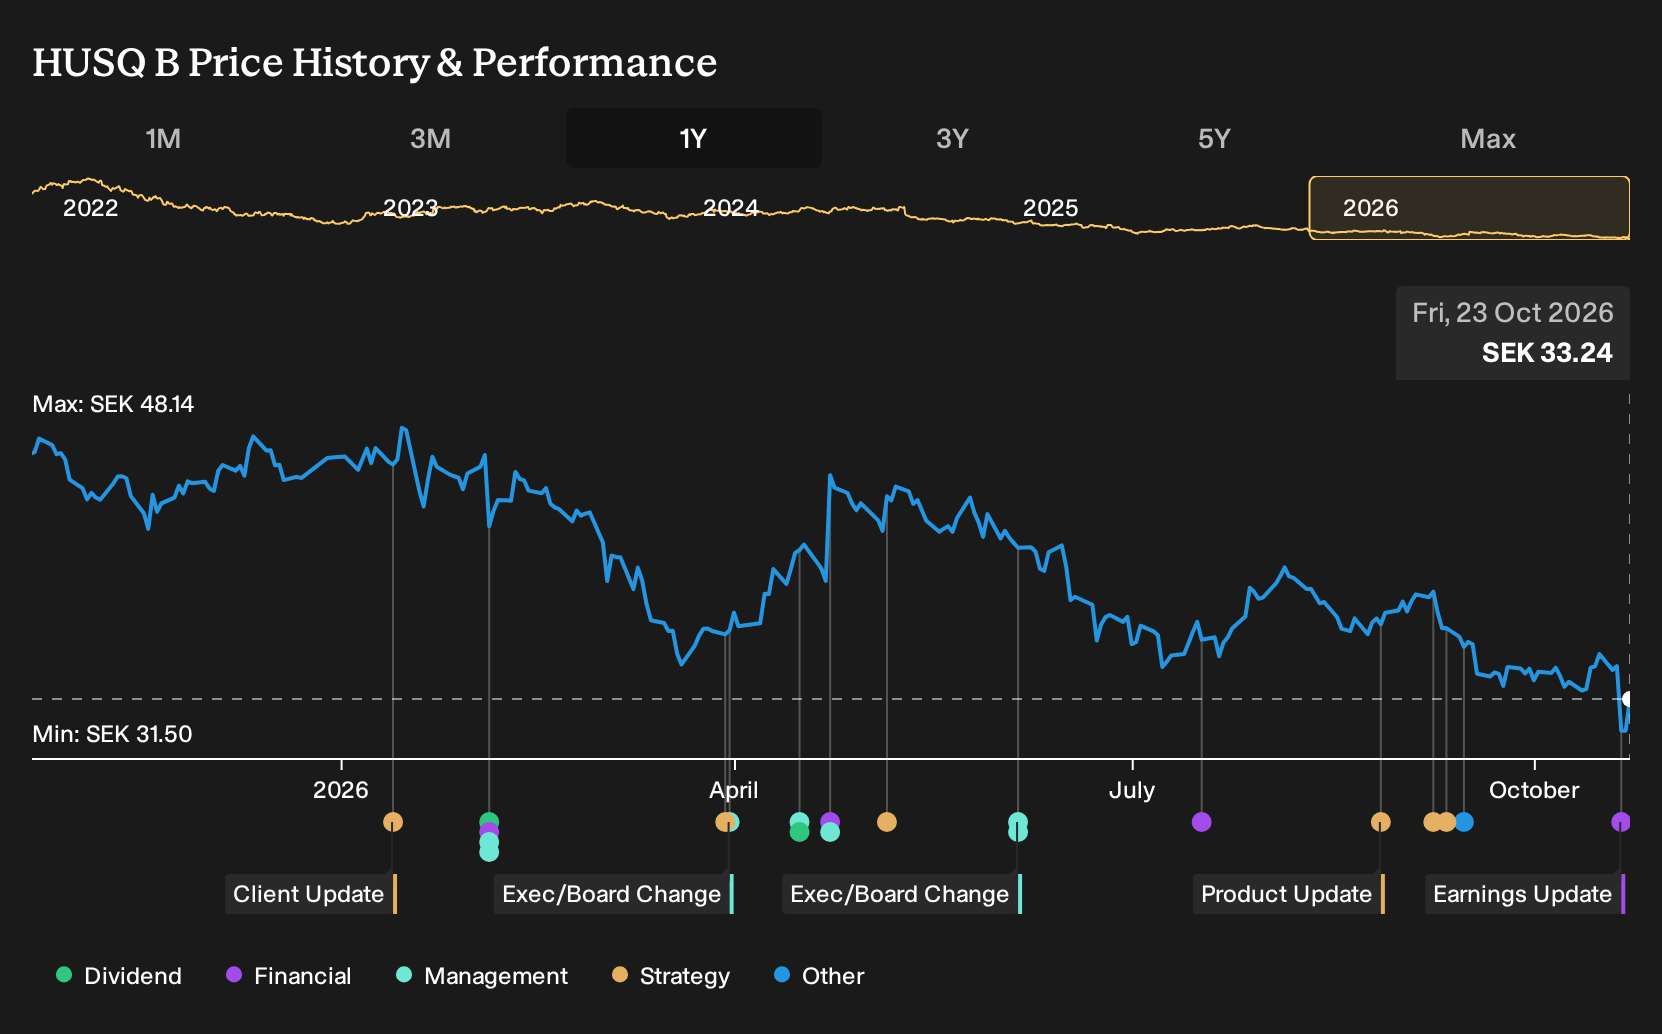Click the highlighted 2026 range window in overview

click(x=1469, y=208)
